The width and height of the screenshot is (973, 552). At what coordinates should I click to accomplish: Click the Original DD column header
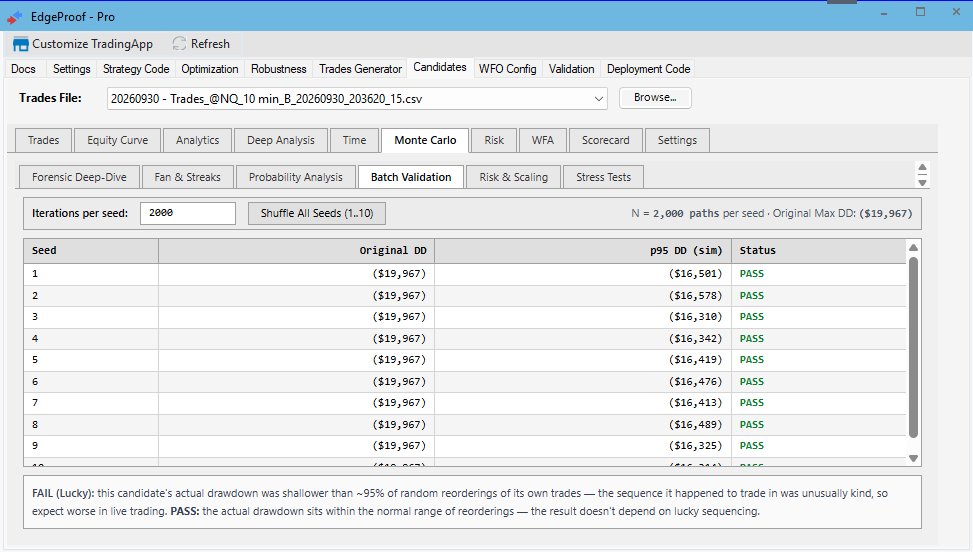(297, 251)
